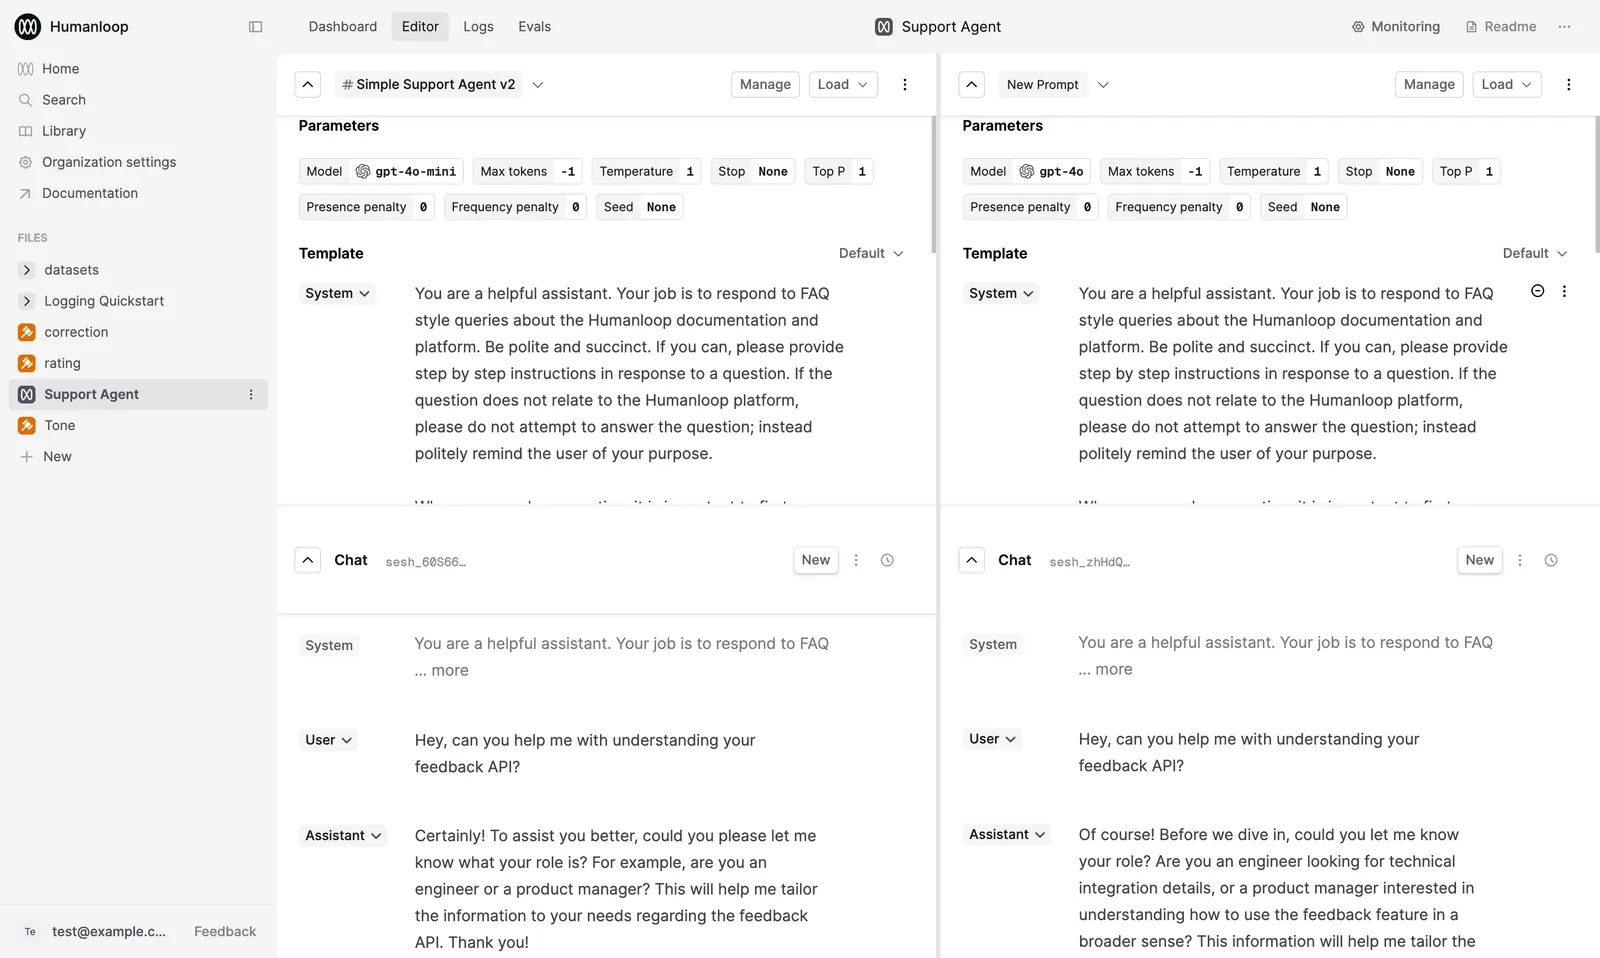Screen dimensions: 1600x958
Task: Open the Default template dropdown in right panel
Action: pos(1534,253)
